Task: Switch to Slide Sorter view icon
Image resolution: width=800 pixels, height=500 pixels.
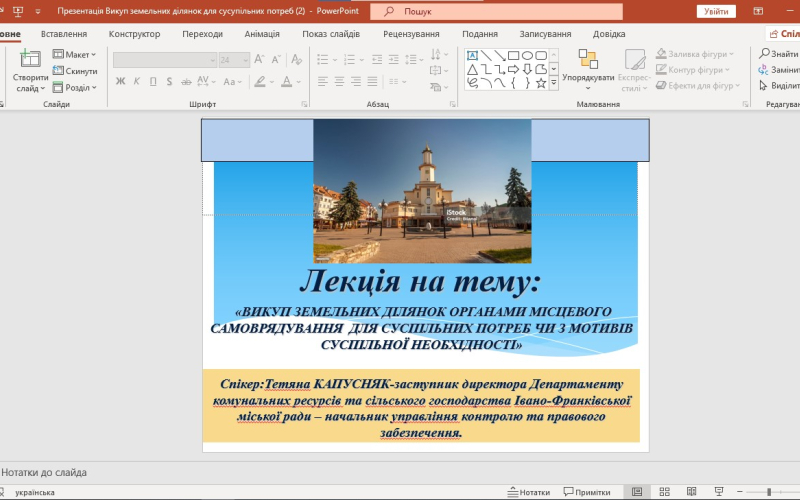Action: click(662, 492)
